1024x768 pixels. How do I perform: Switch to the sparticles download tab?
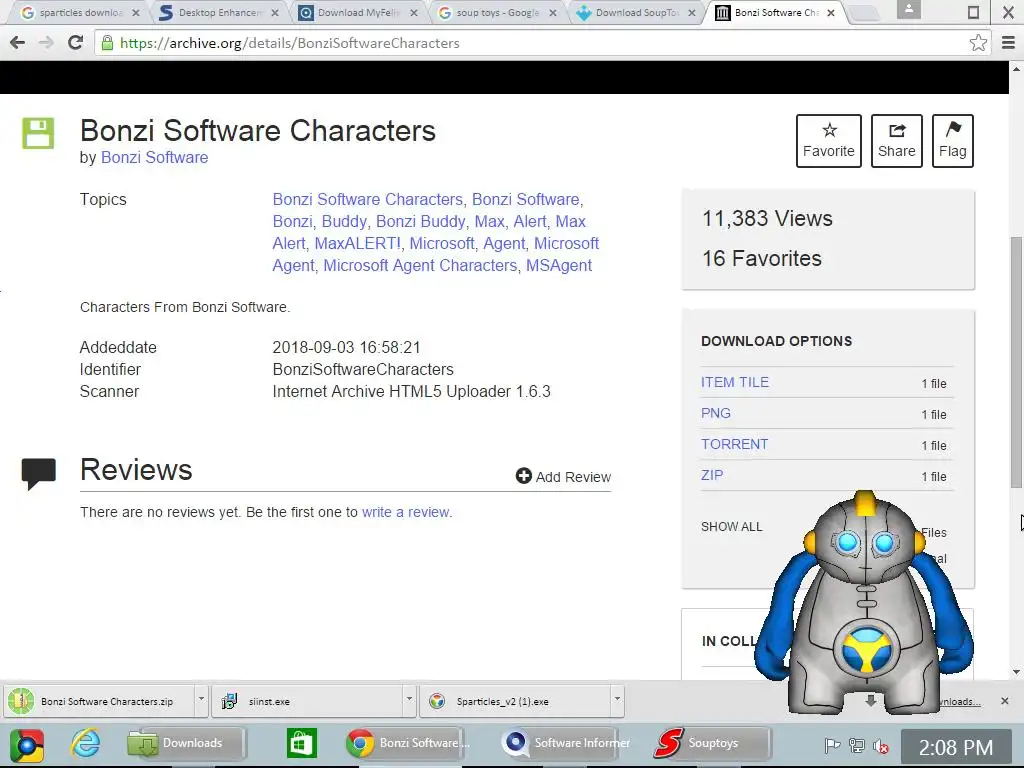78,12
